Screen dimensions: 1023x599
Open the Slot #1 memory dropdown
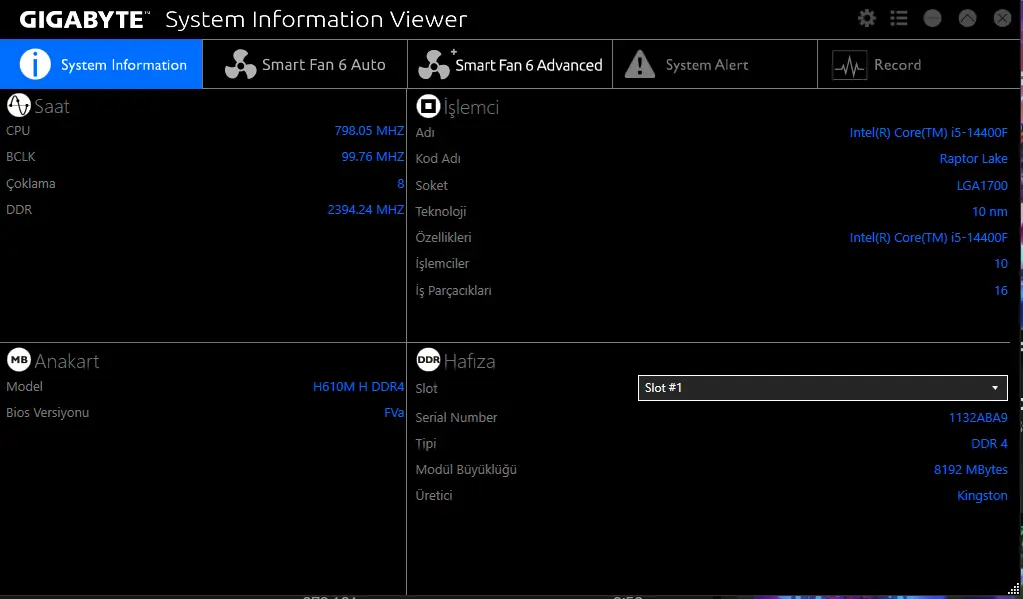pyautogui.click(x=822, y=388)
